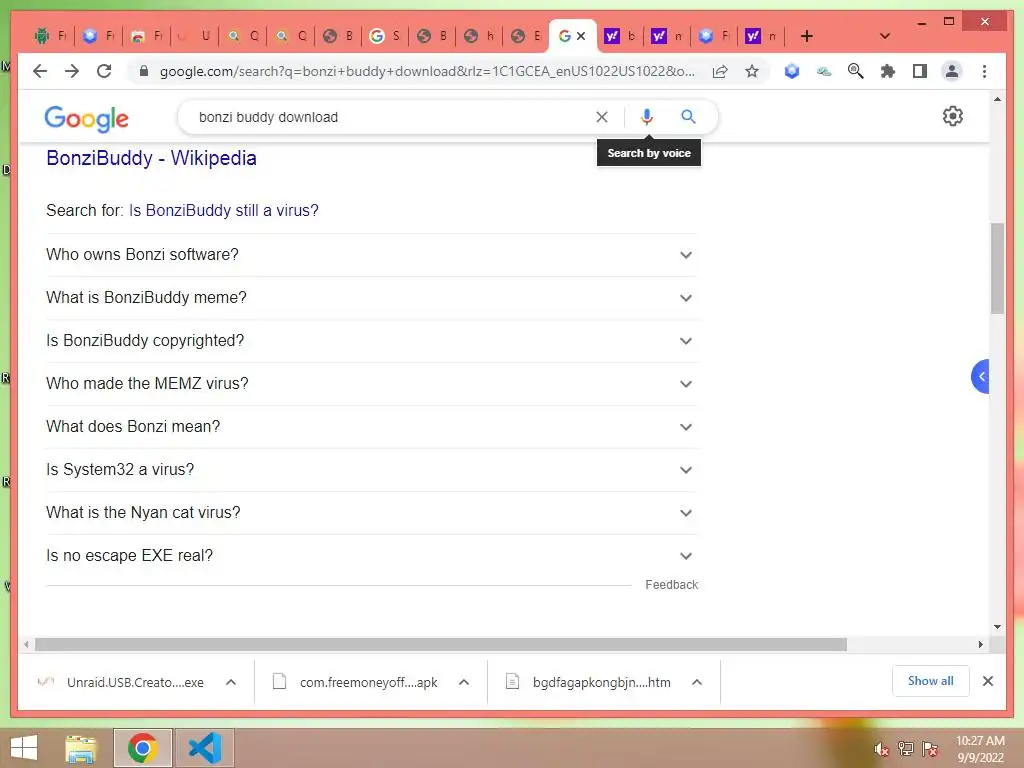The image size is (1024, 768).
Task: Click the address bar URL
Action: 427,71
